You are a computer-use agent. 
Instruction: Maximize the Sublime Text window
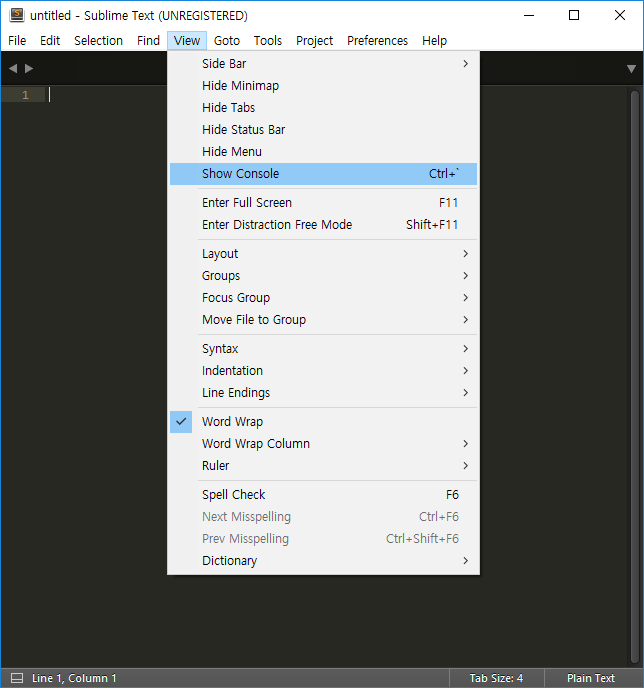574,15
